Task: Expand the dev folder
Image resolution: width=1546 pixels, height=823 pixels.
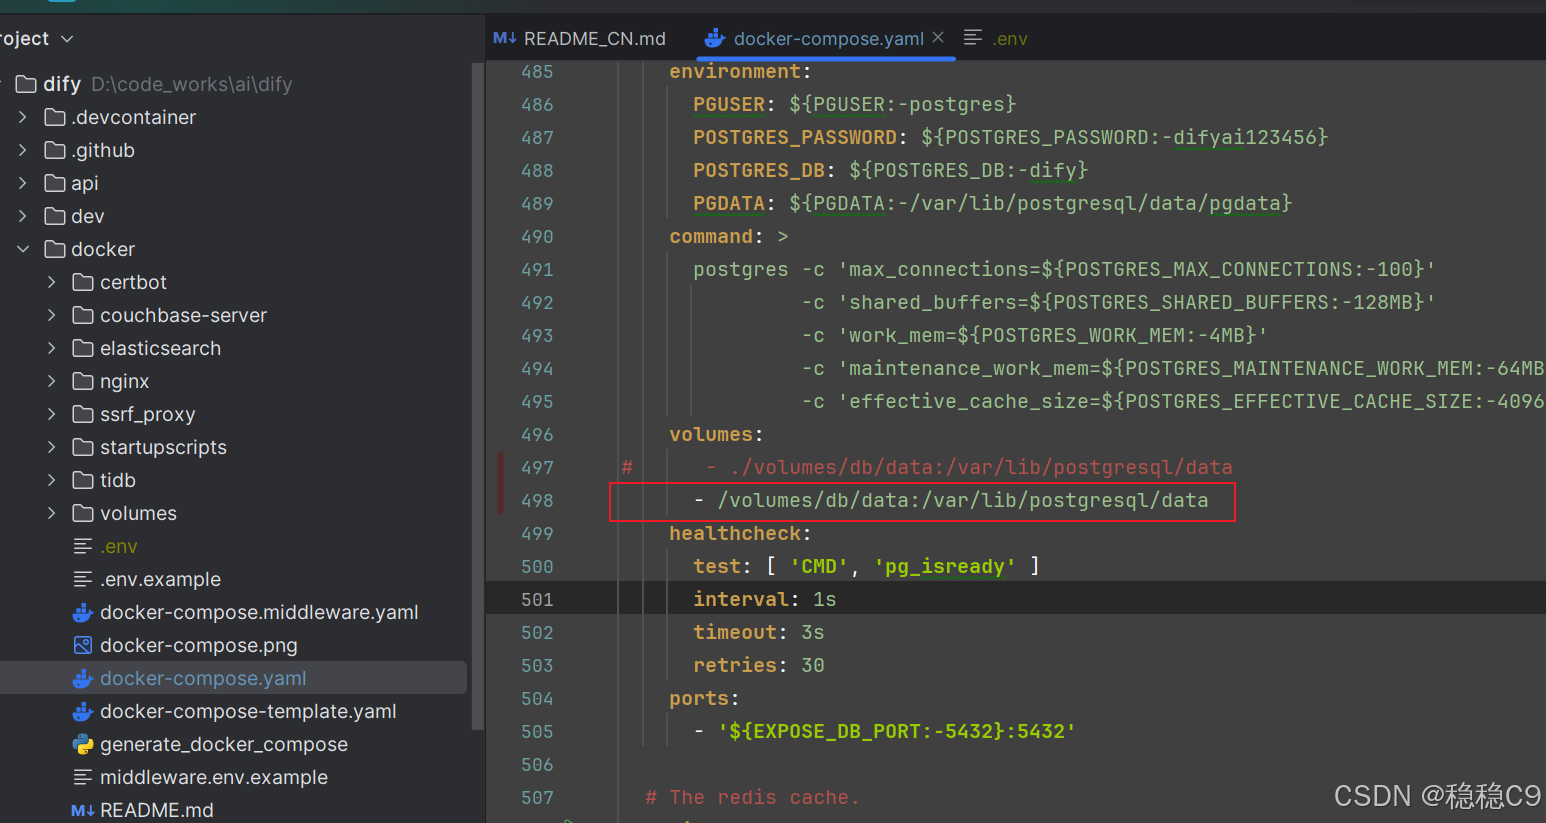Action: tap(23, 216)
